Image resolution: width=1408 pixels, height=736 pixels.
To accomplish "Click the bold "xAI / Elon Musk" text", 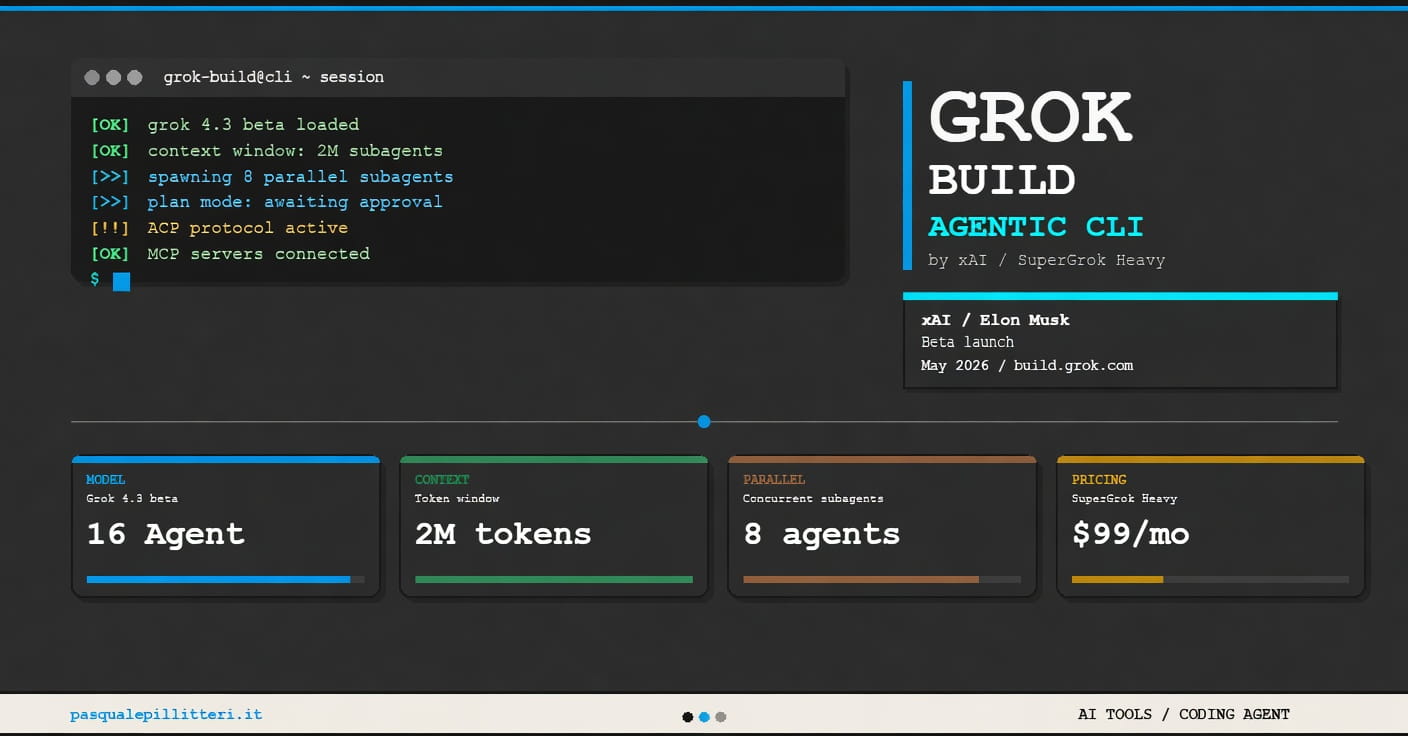I will click(x=995, y=320).
